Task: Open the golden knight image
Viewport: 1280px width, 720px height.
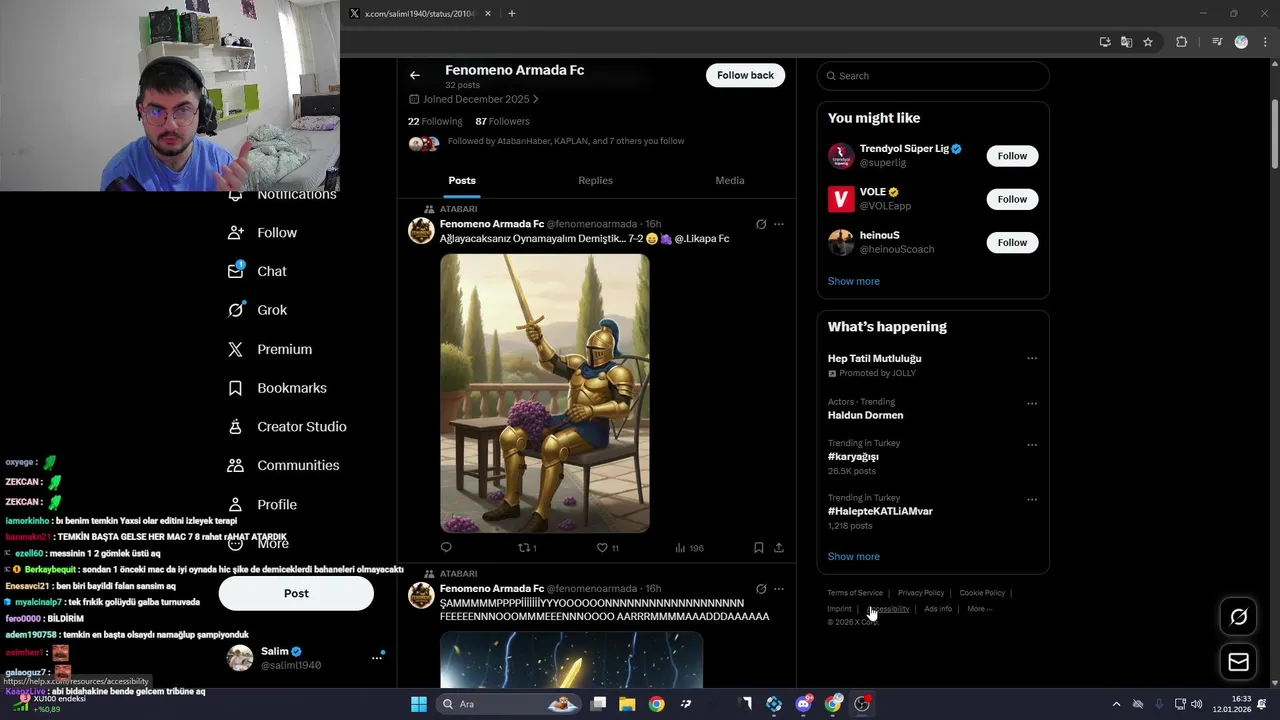Action: (545, 393)
